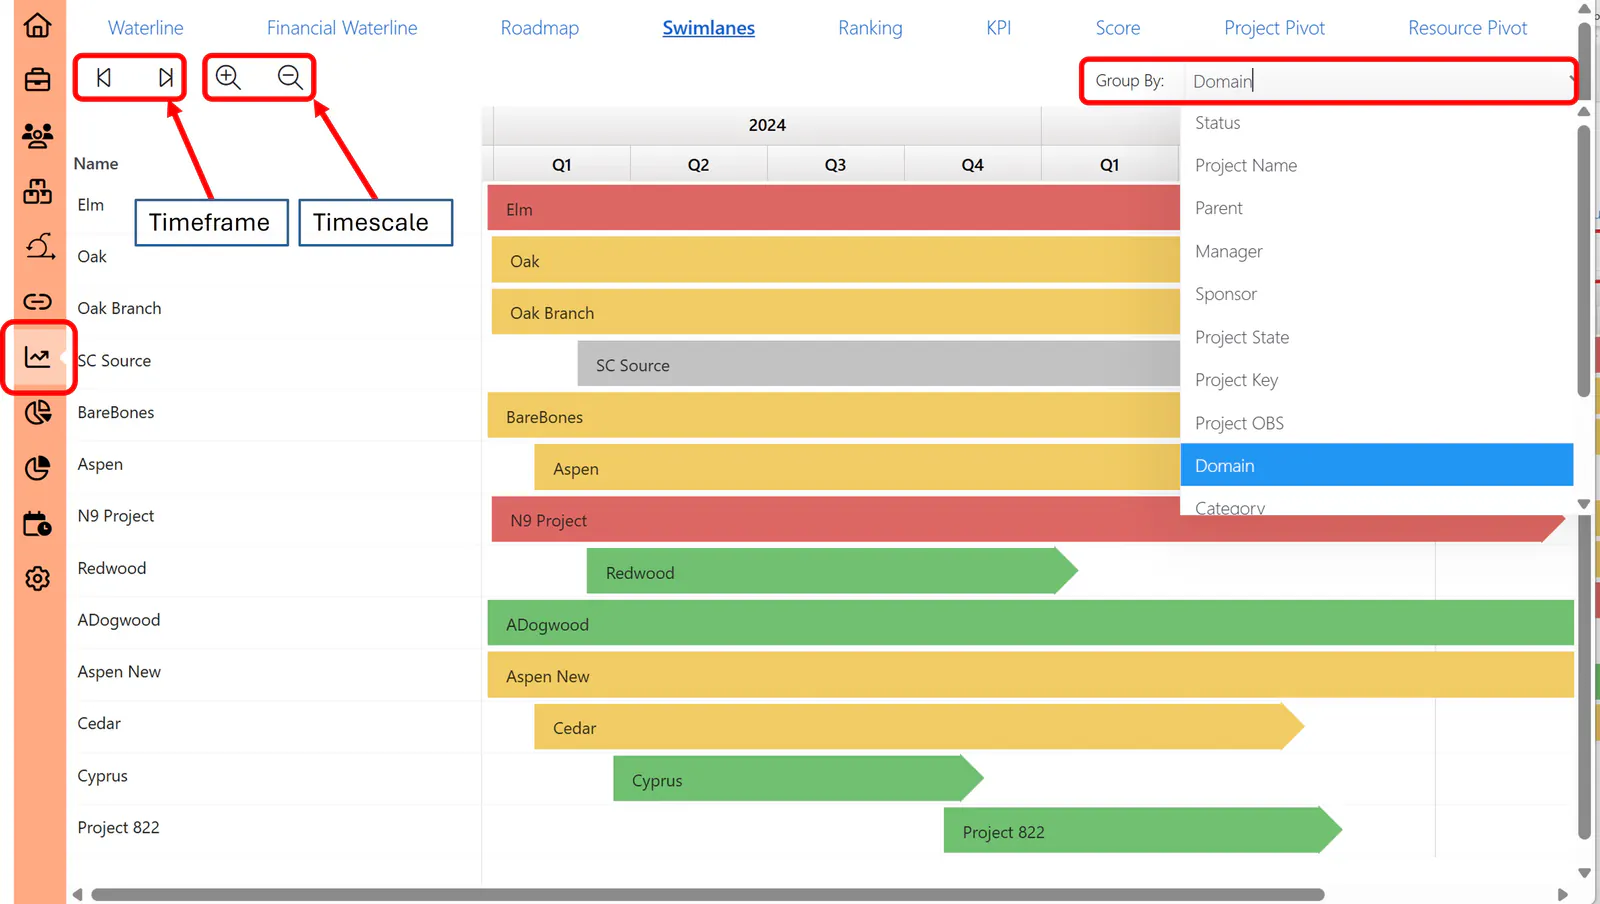Select the Oak Branch row name
This screenshot has width=1600, height=904.
119,309
